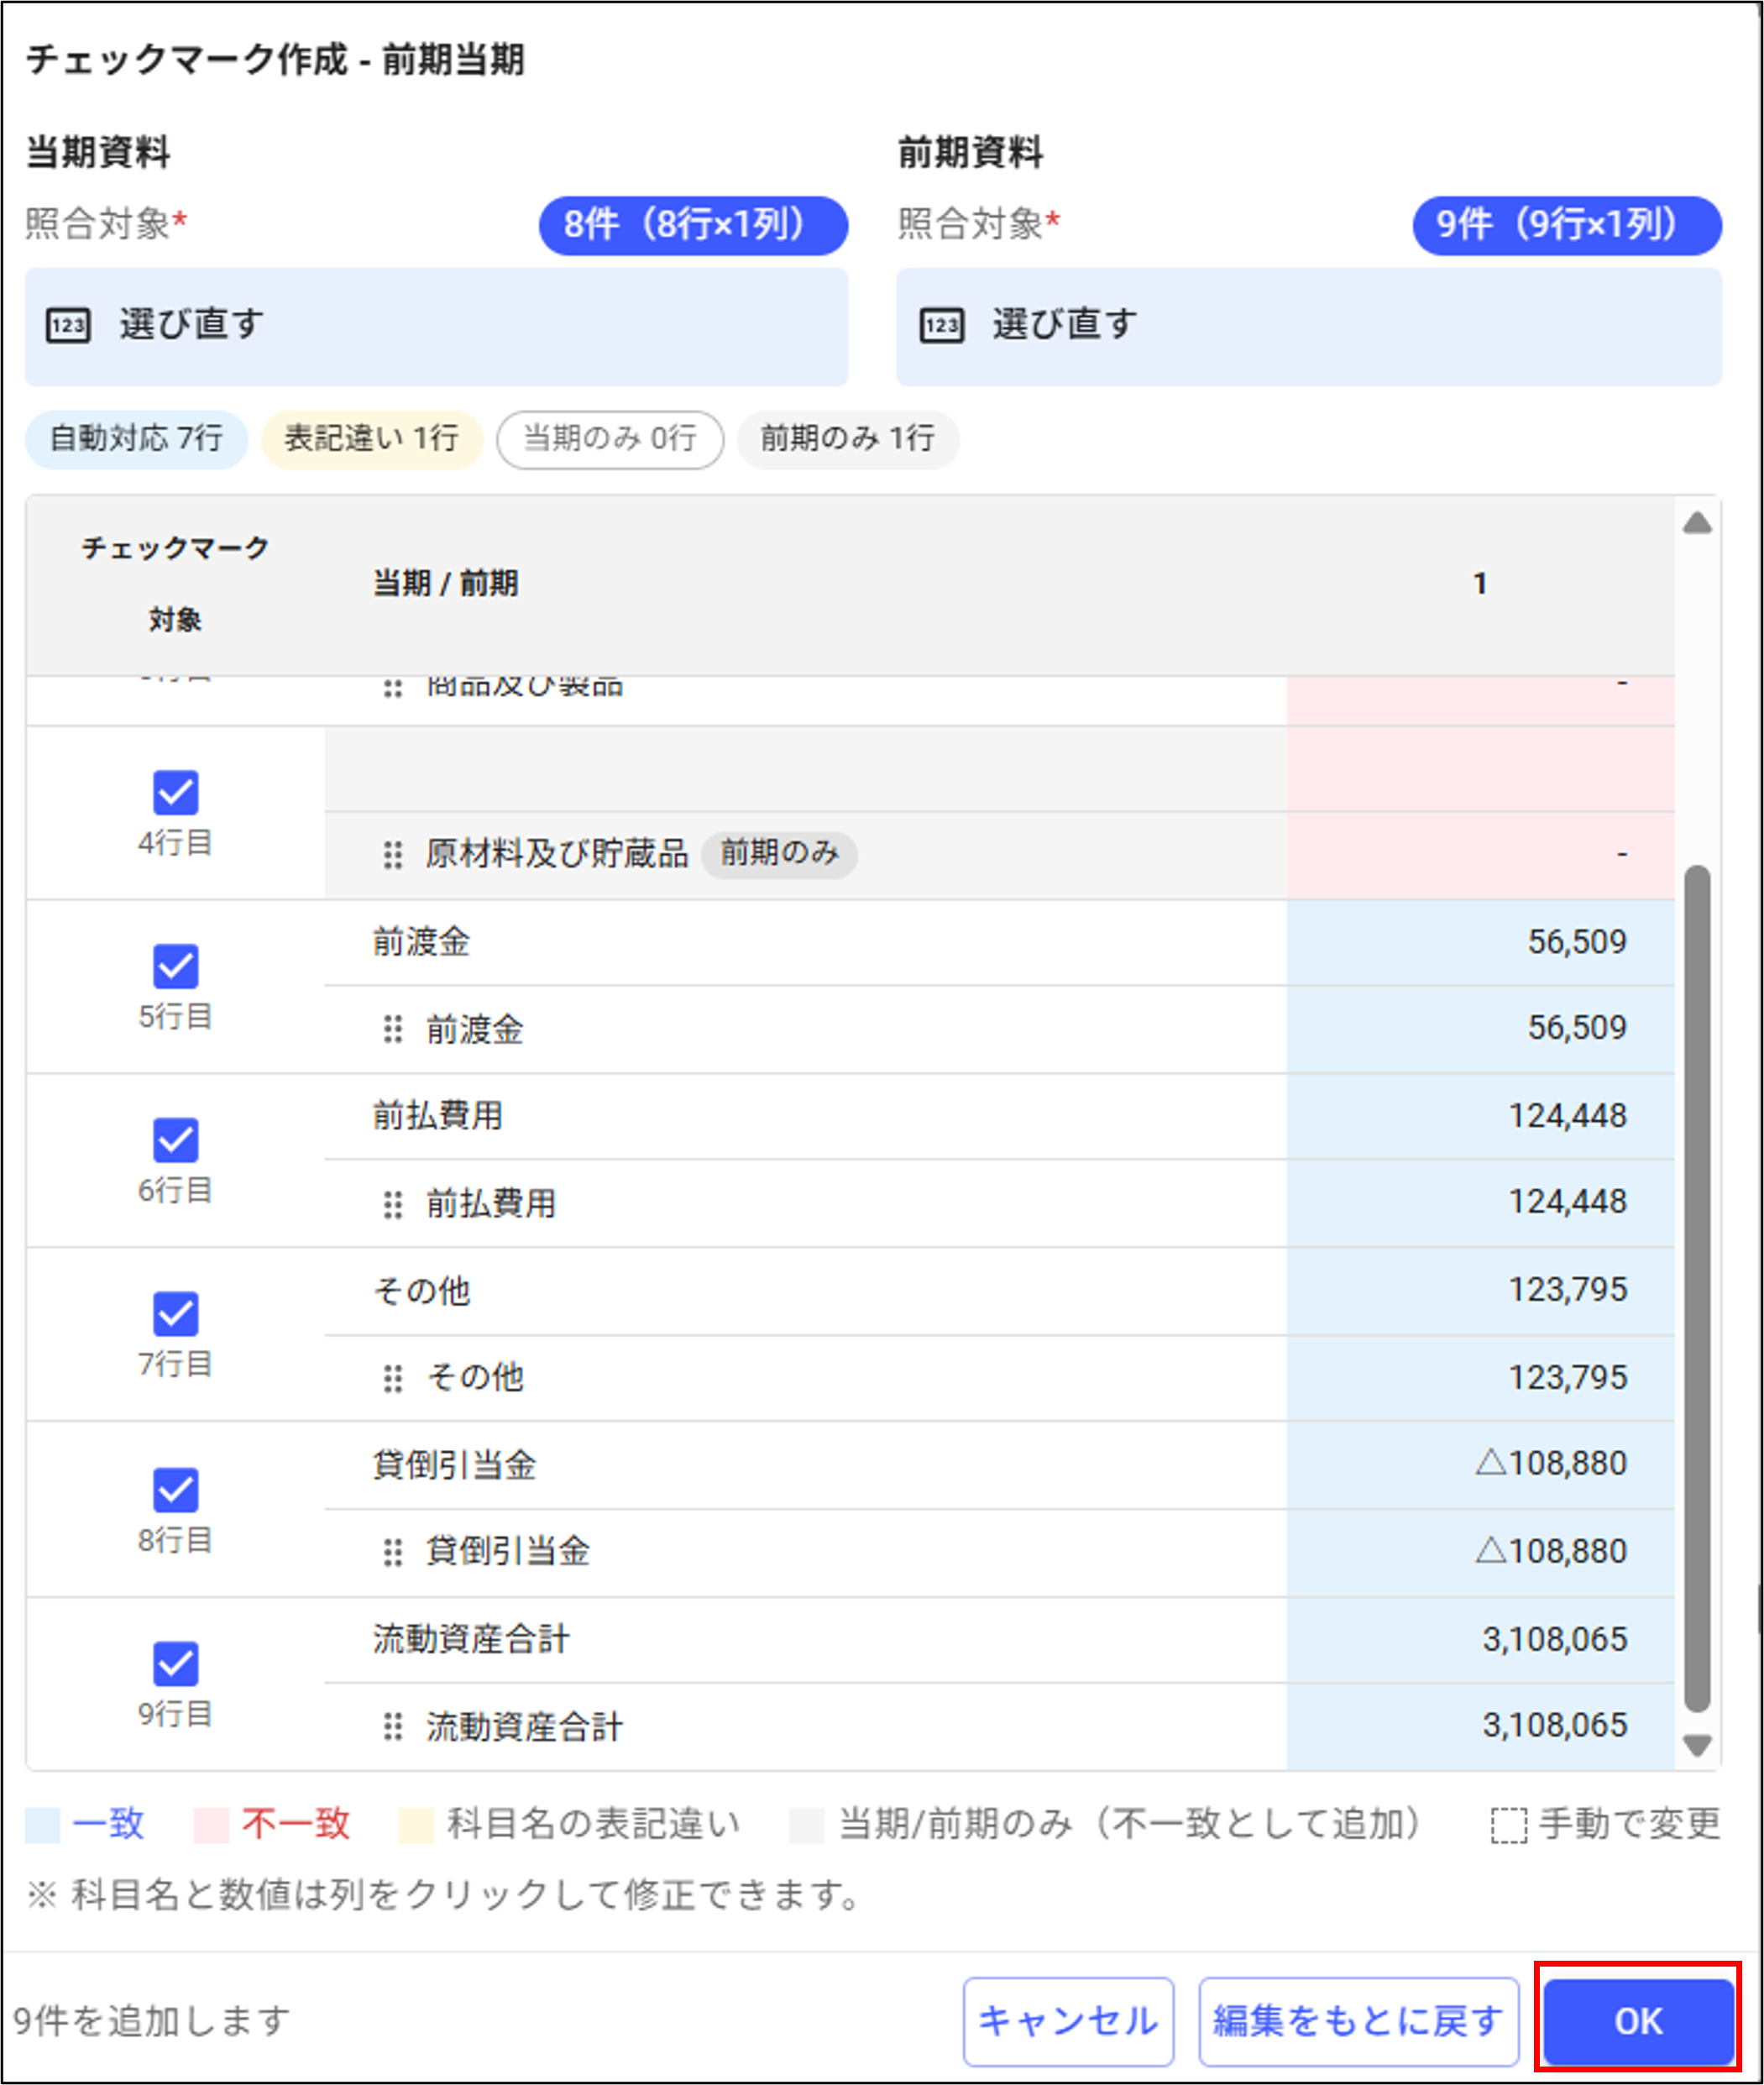Click upper 56,509 value cell
The width and height of the screenshot is (1764, 2085).
(1480, 942)
